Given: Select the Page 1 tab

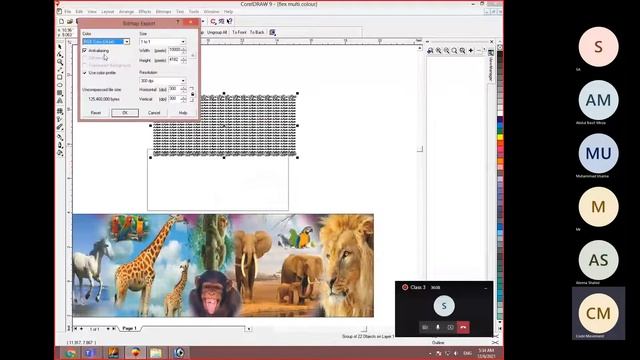Looking at the screenshot, I should coord(129,328).
